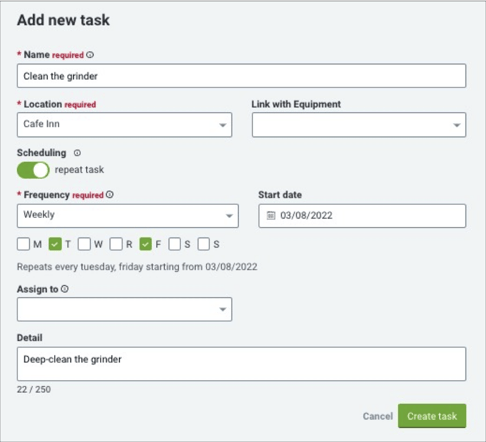
Task: Expand the Assign to dropdown
Action: (124, 309)
